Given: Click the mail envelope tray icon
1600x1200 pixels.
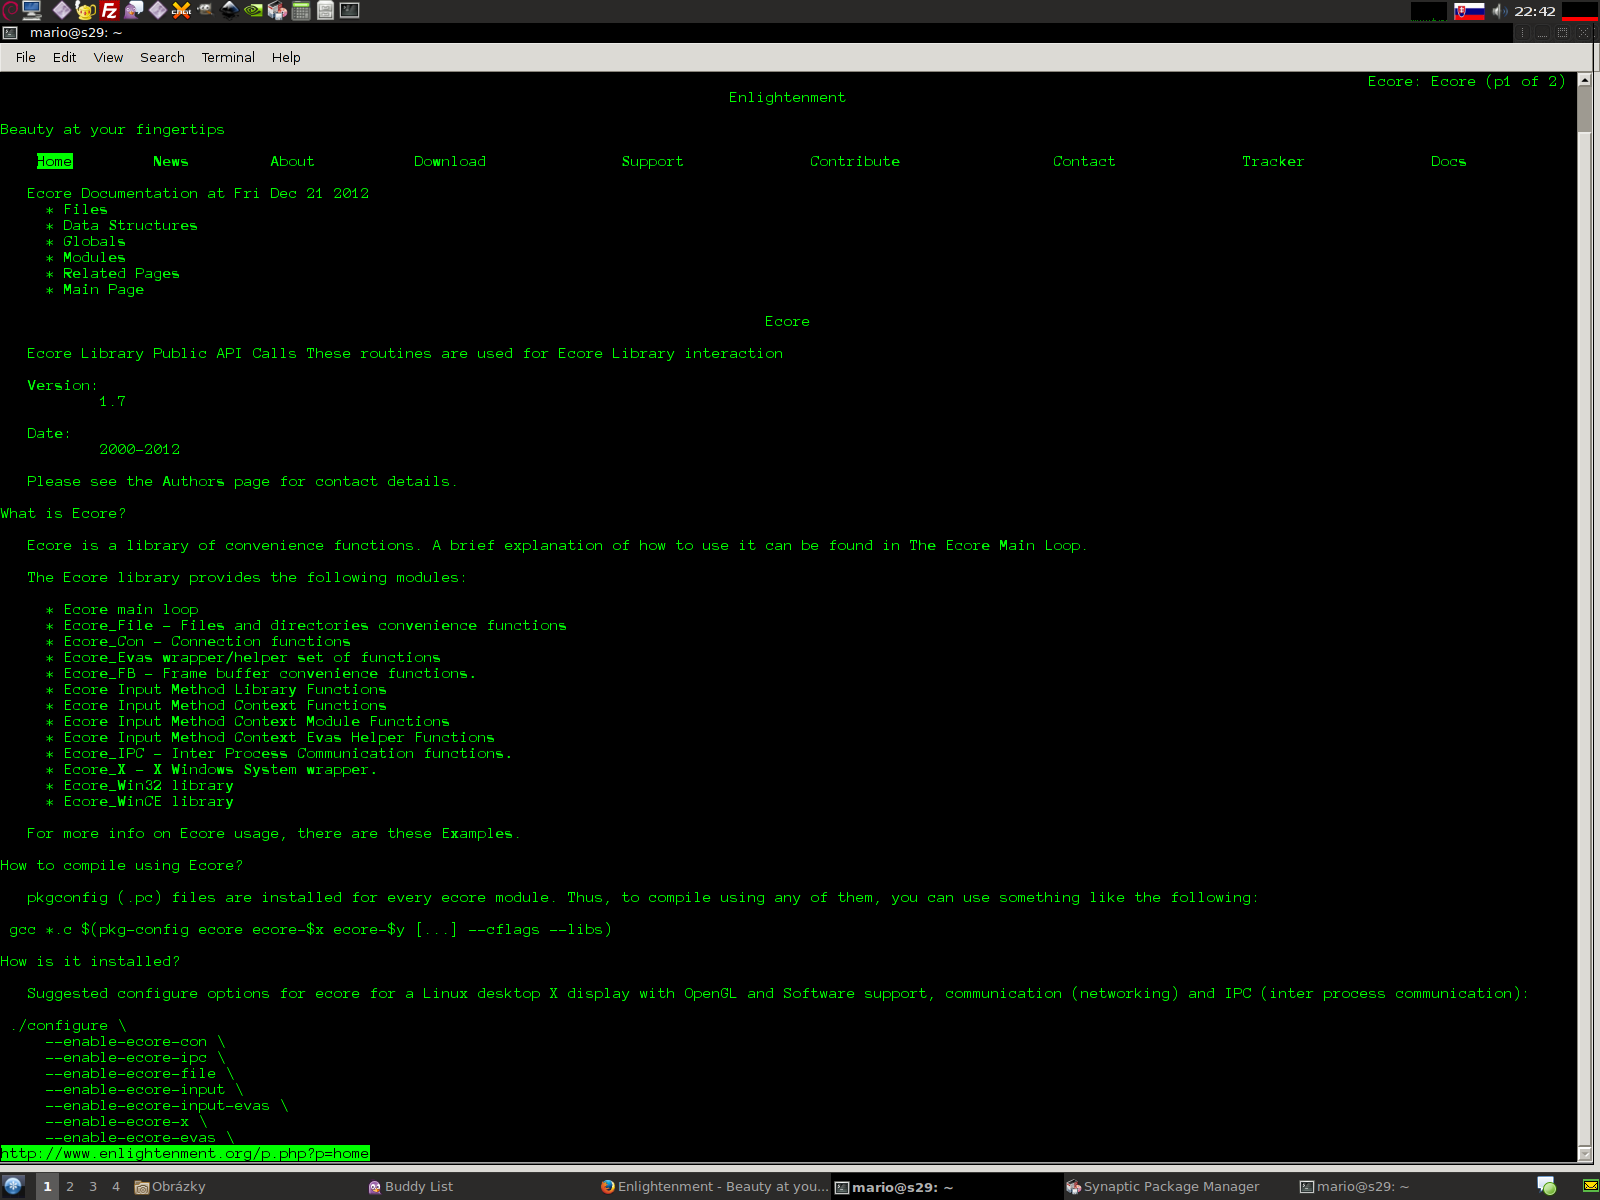Looking at the screenshot, I should click(x=1590, y=1186).
